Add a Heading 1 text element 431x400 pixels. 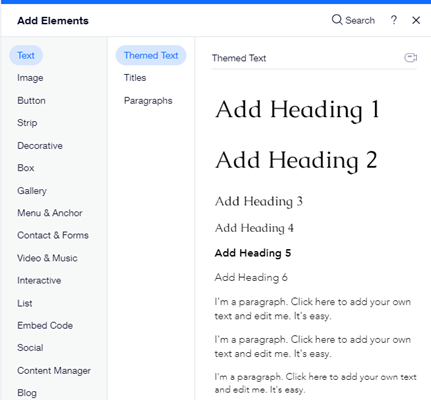coord(297,110)
